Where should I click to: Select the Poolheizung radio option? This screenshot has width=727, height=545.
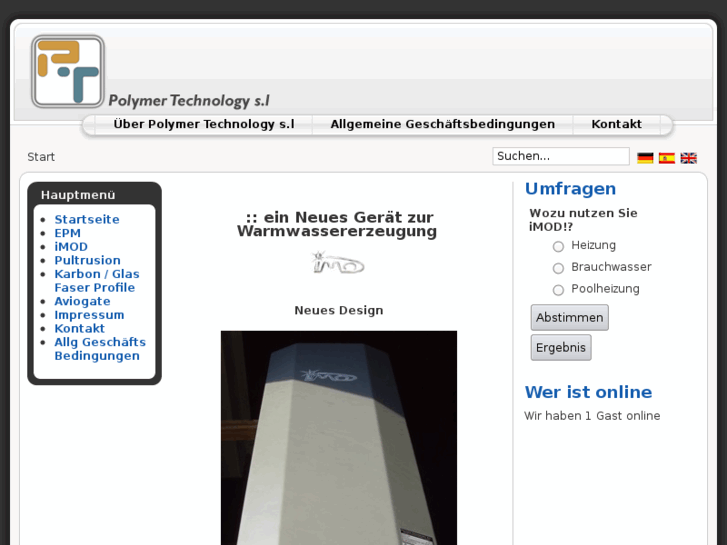pos(558,290)
